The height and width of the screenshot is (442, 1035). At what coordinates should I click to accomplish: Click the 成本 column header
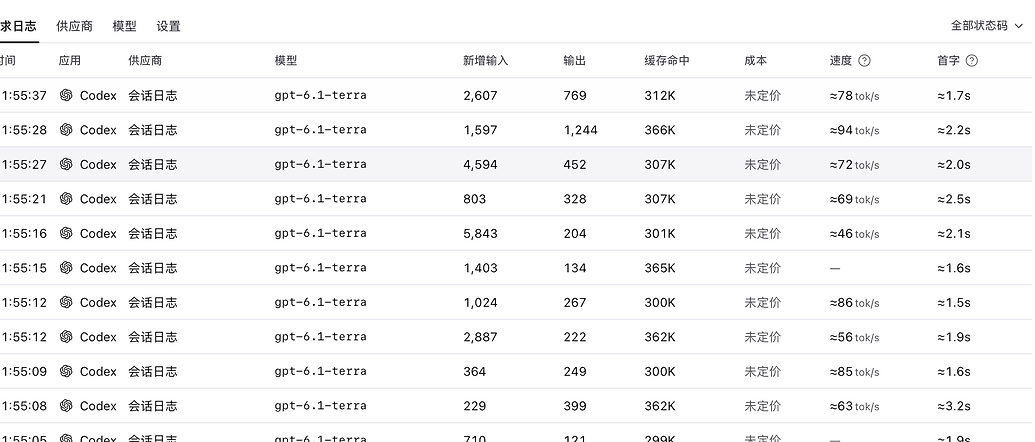coord(756,61)
